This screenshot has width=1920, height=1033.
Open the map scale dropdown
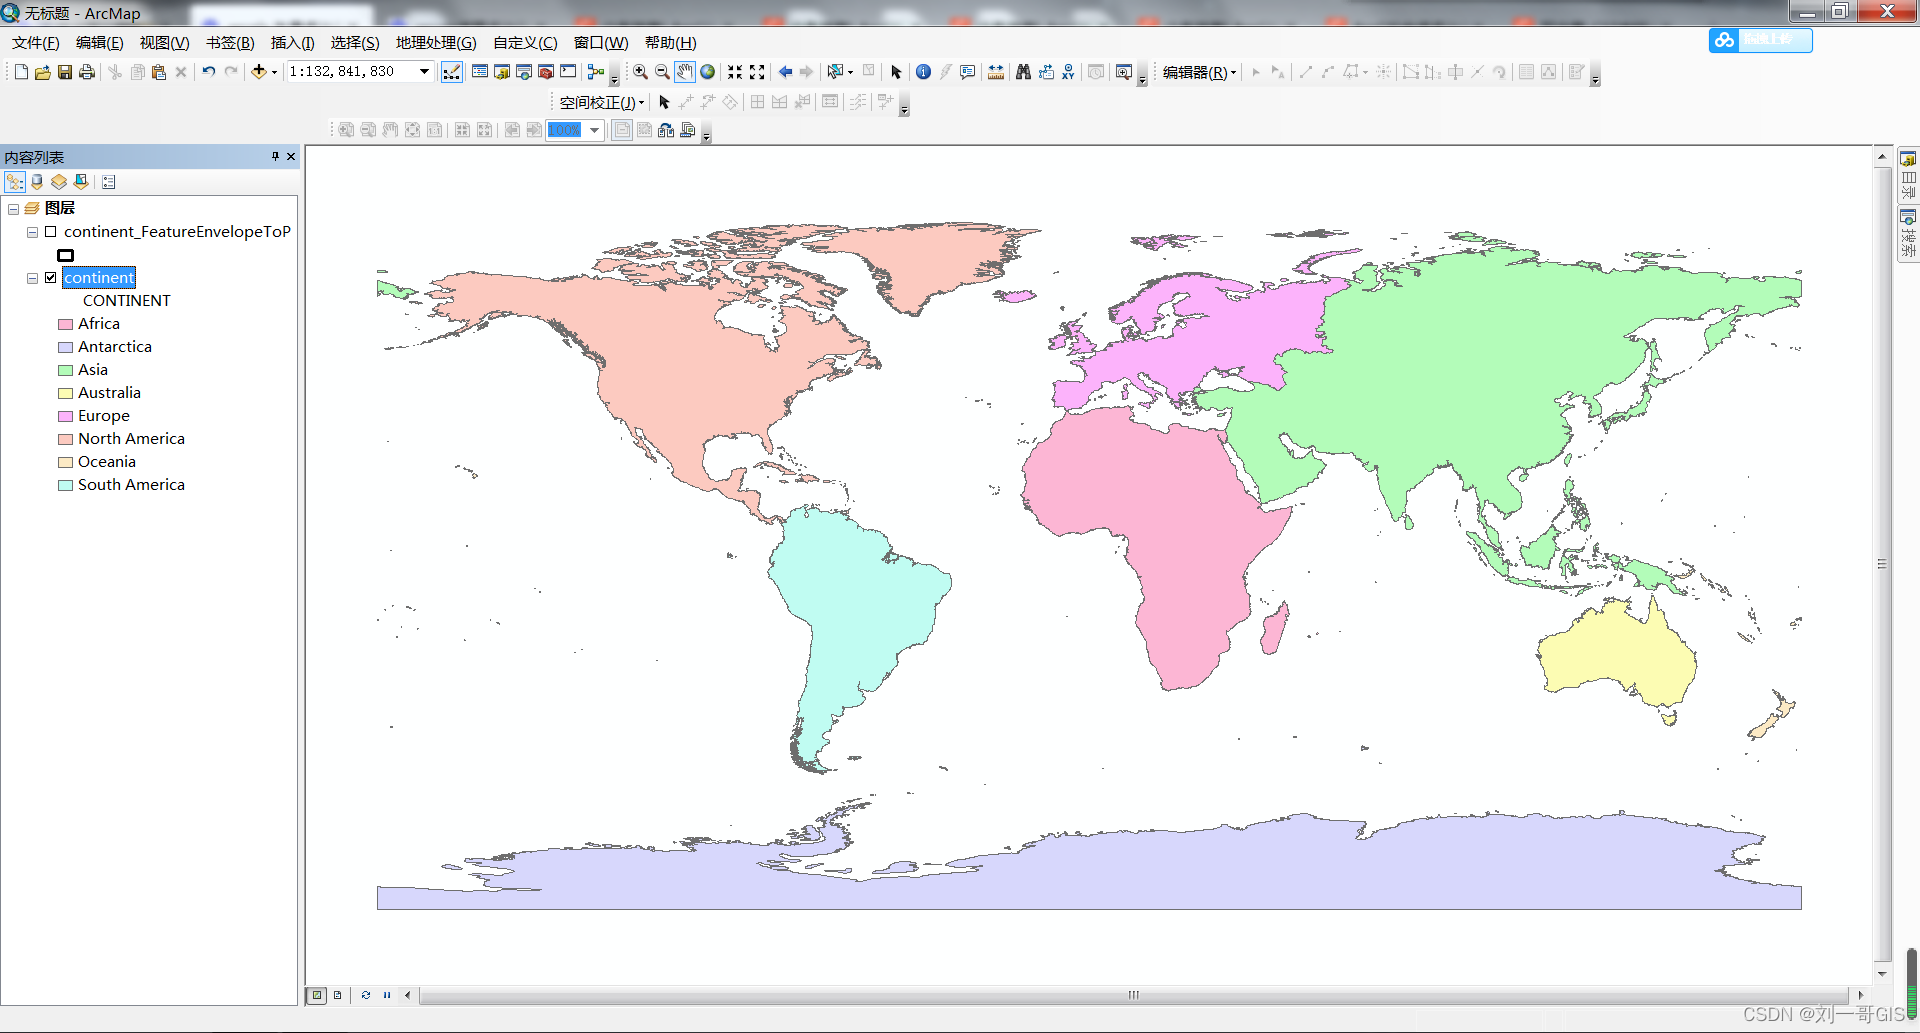424,72
